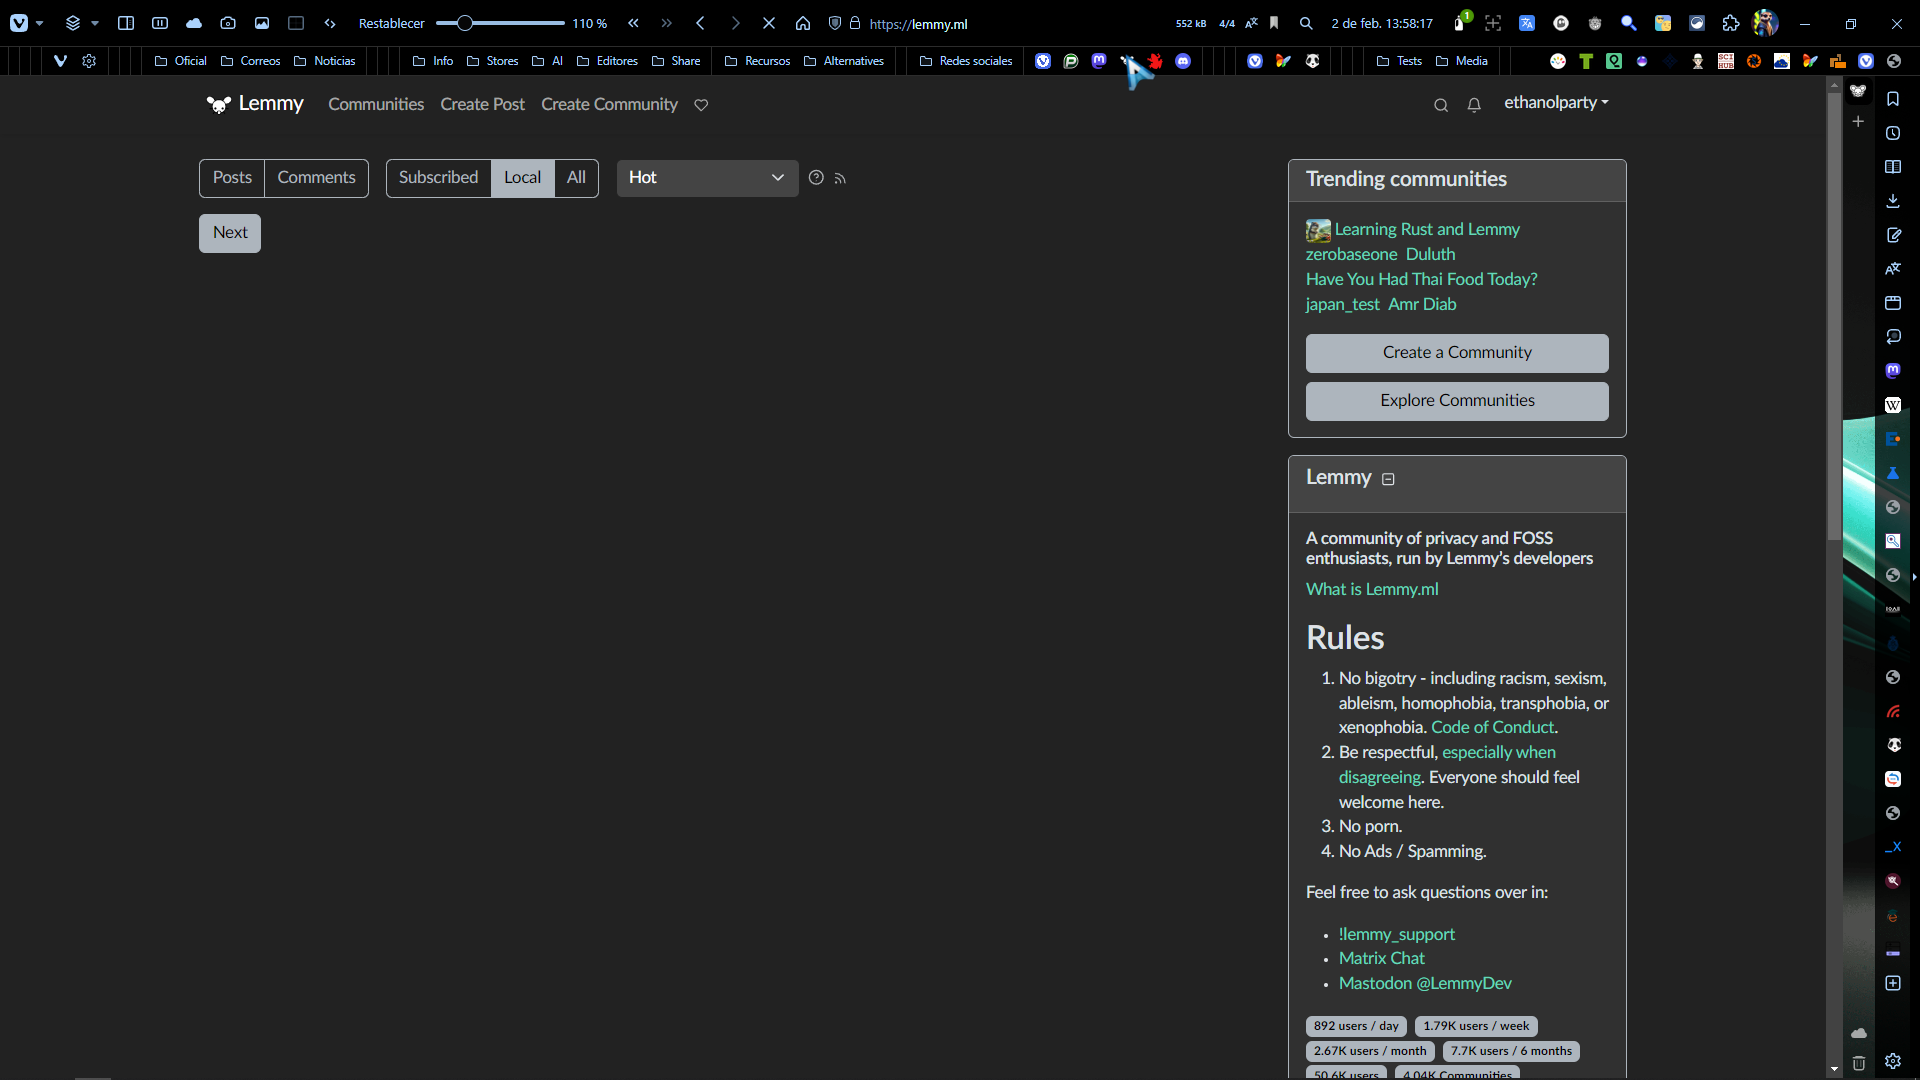This screenshot has width=1920, height=1080.
Task: Bookmark this page via address bar
Action: click(1274, 23)
